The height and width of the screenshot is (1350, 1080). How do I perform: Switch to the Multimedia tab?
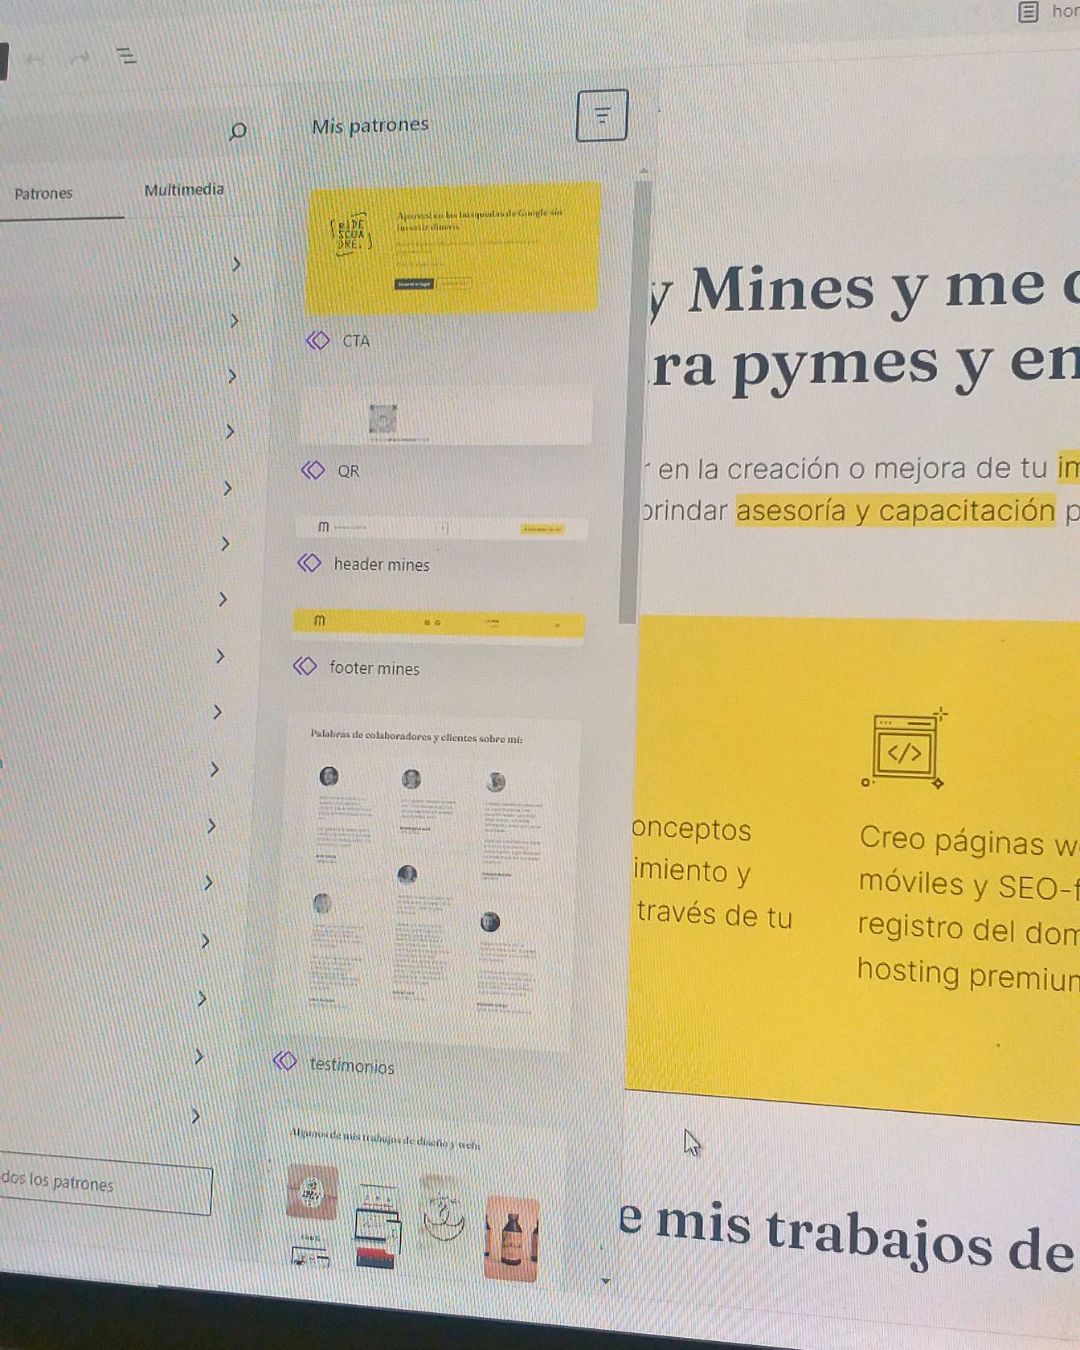[184, 190]
